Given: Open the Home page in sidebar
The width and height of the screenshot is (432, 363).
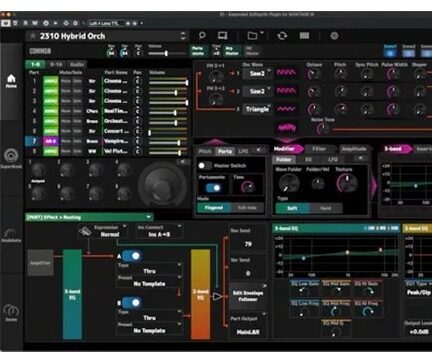Looking at the screenshot, I should pyautogui.click(x=11, y=81).
